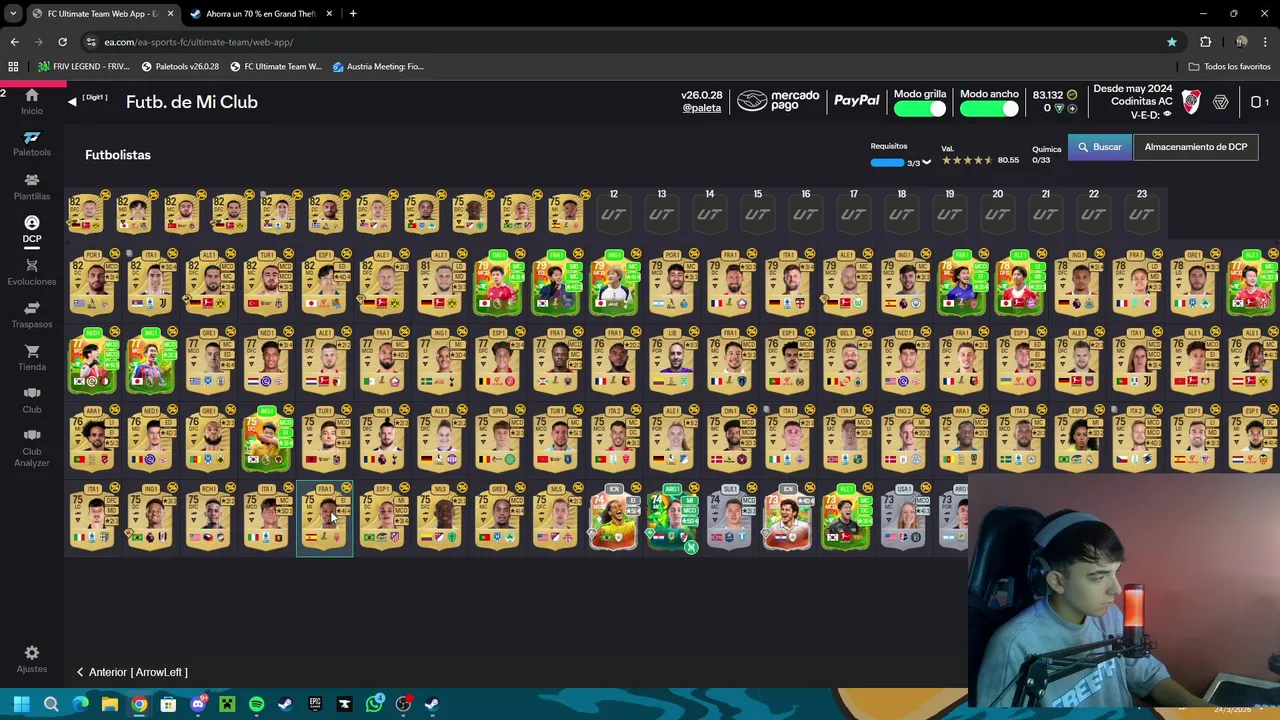Open Discord from the taskbar
Screen dimensions: 1280x720
tap(198, 704)
